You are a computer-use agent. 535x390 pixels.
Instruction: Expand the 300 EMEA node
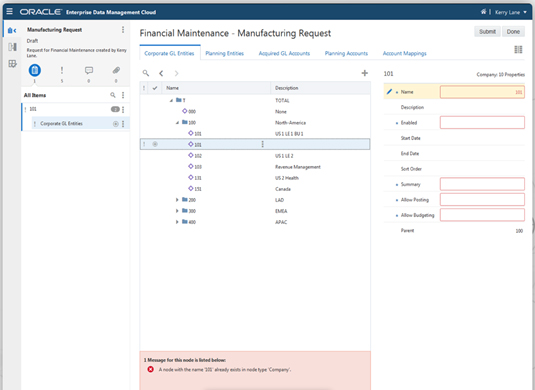click(x=177, y=211)
